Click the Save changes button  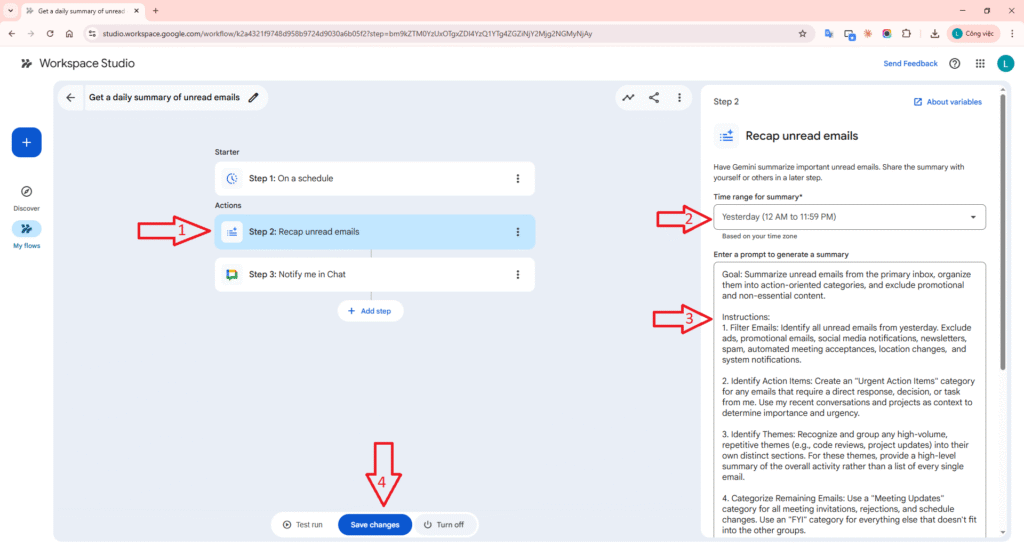(375, 524)
